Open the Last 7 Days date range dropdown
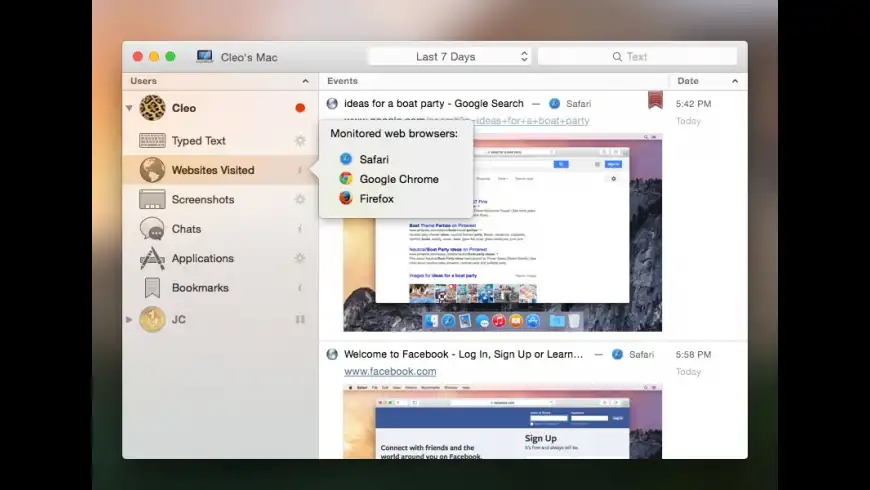This screenshot has width=870, height=490. tap(450, 57)
